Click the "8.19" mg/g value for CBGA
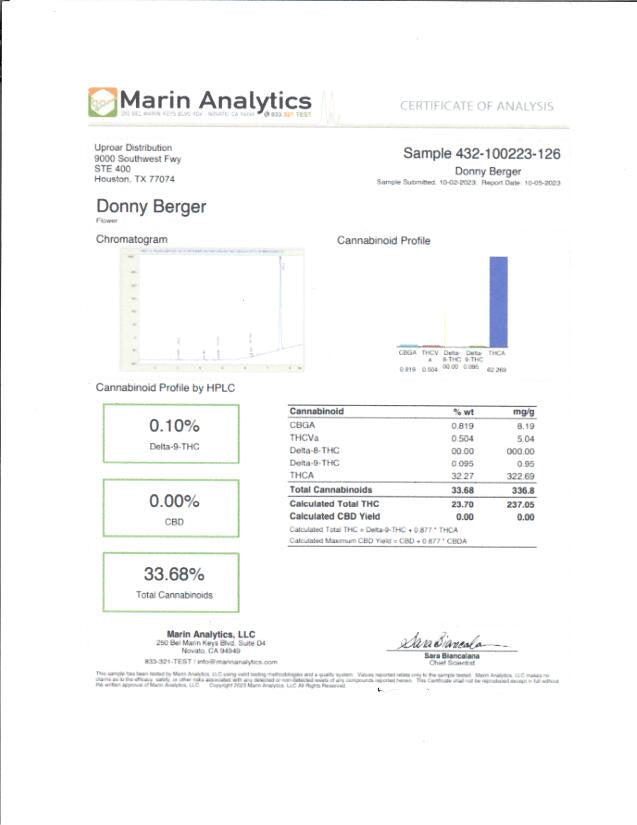 (x=525, y=426)
